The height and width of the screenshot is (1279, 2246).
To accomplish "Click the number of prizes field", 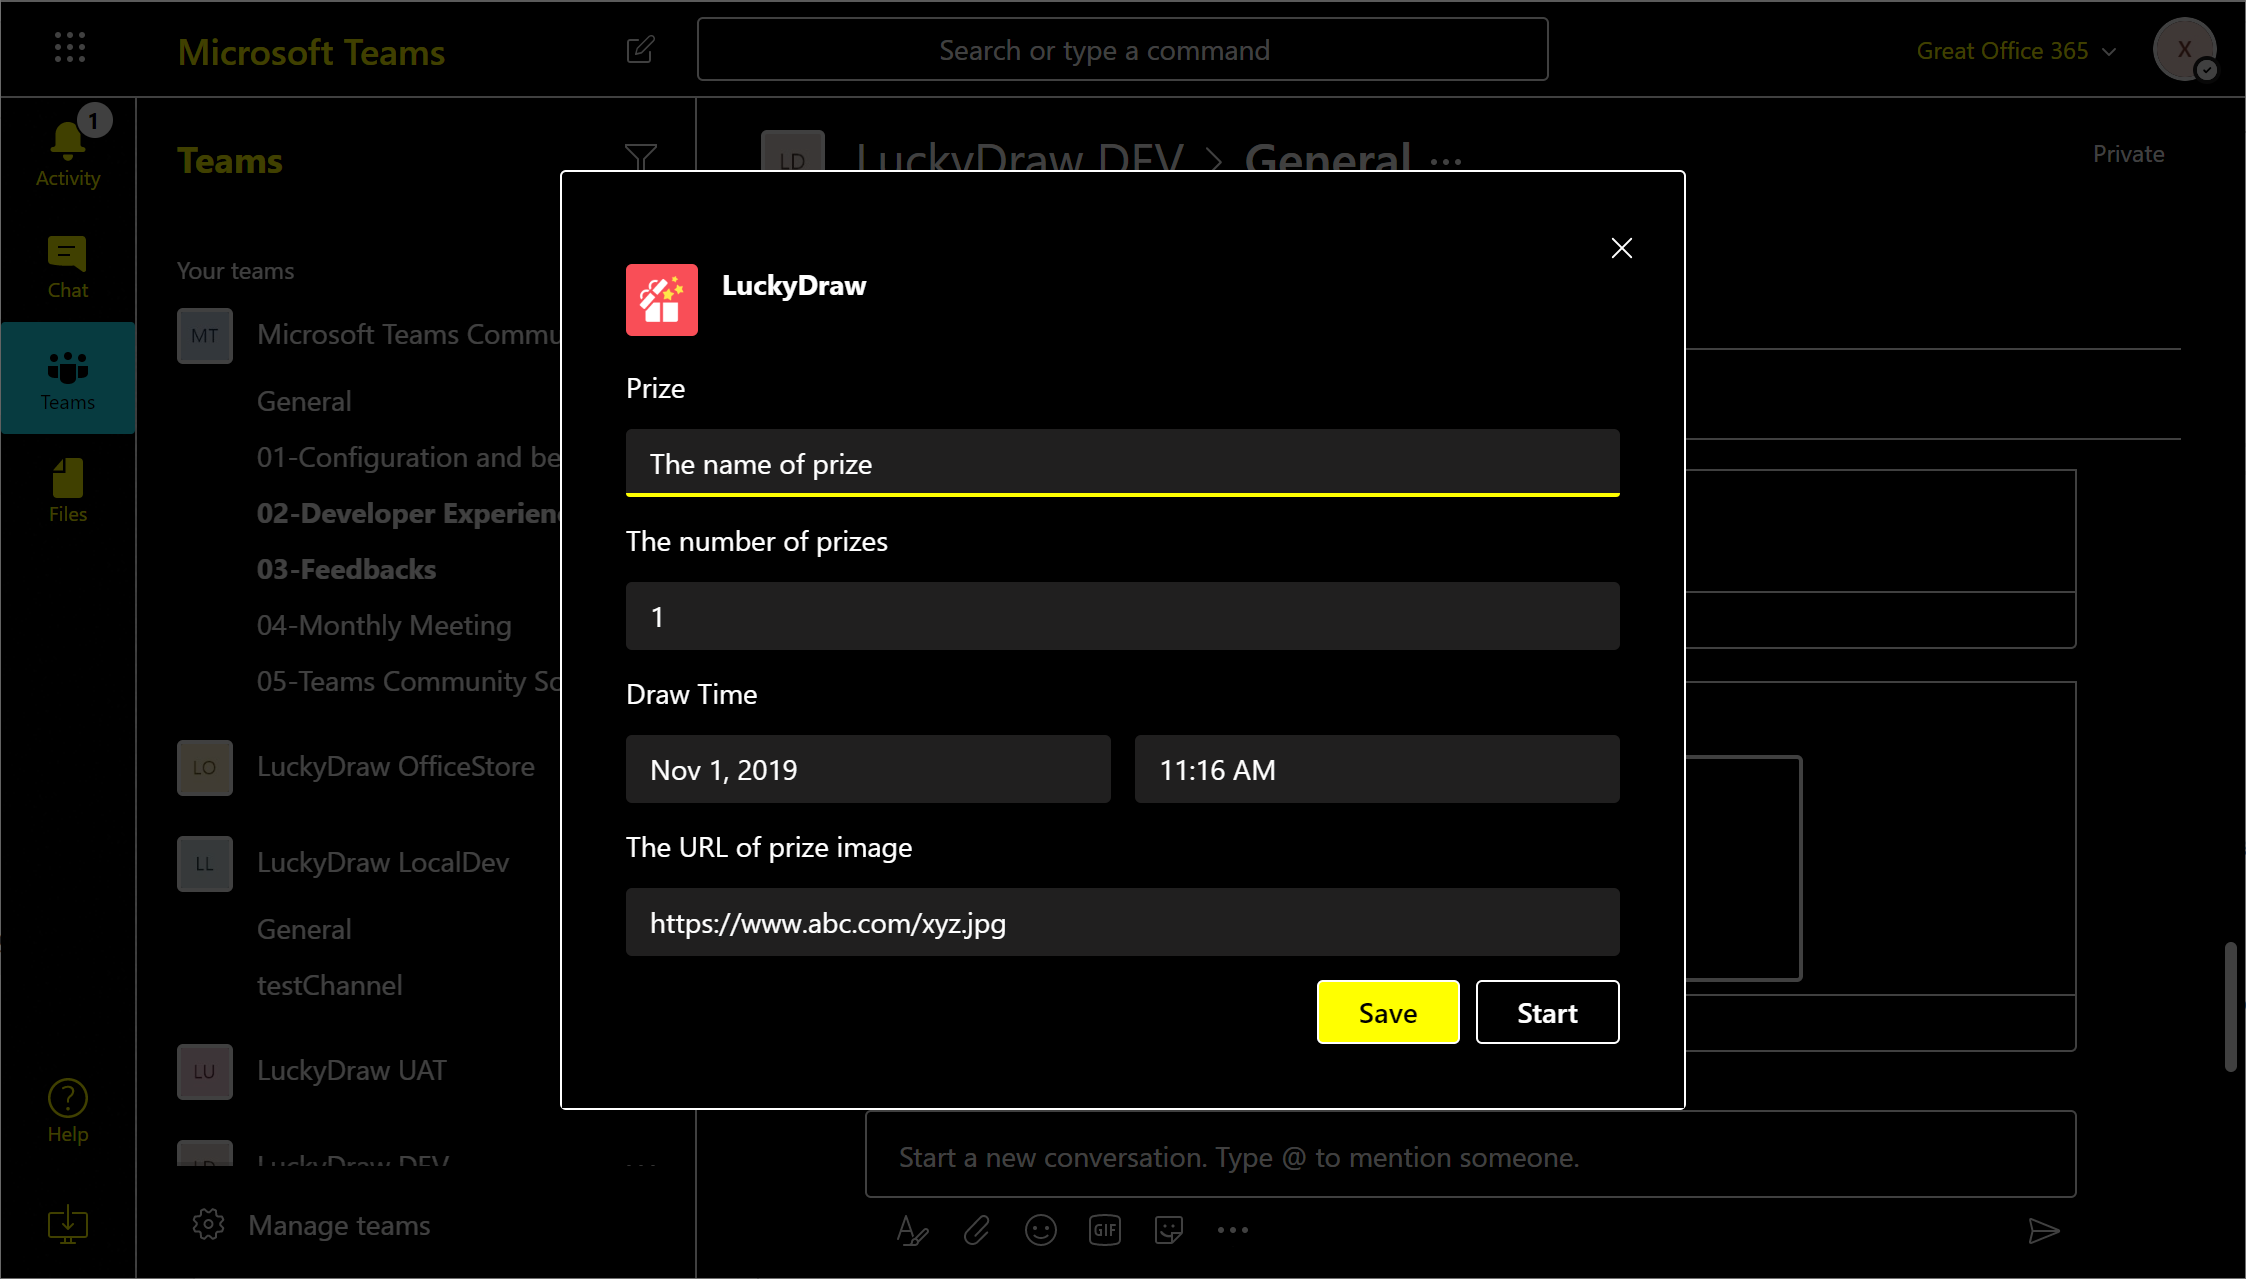I will coord(1123,616).
